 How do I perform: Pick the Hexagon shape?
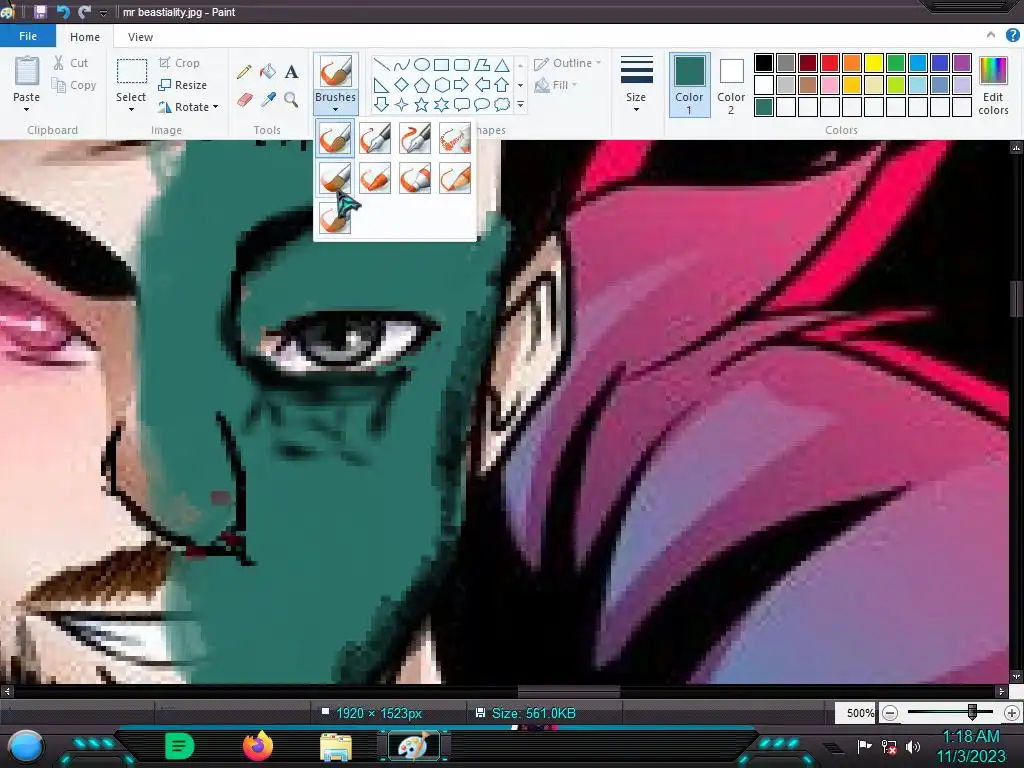pos(442,84)
